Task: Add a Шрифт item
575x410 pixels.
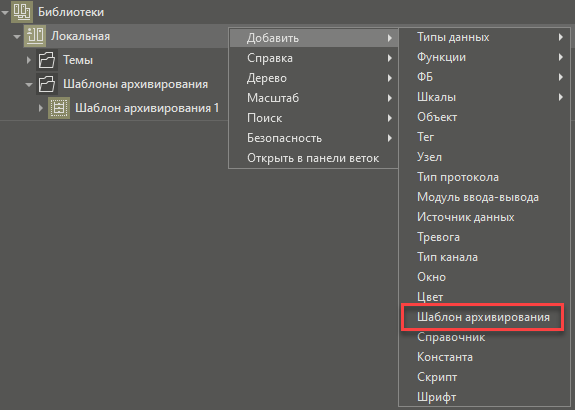Action: point(484,397)
